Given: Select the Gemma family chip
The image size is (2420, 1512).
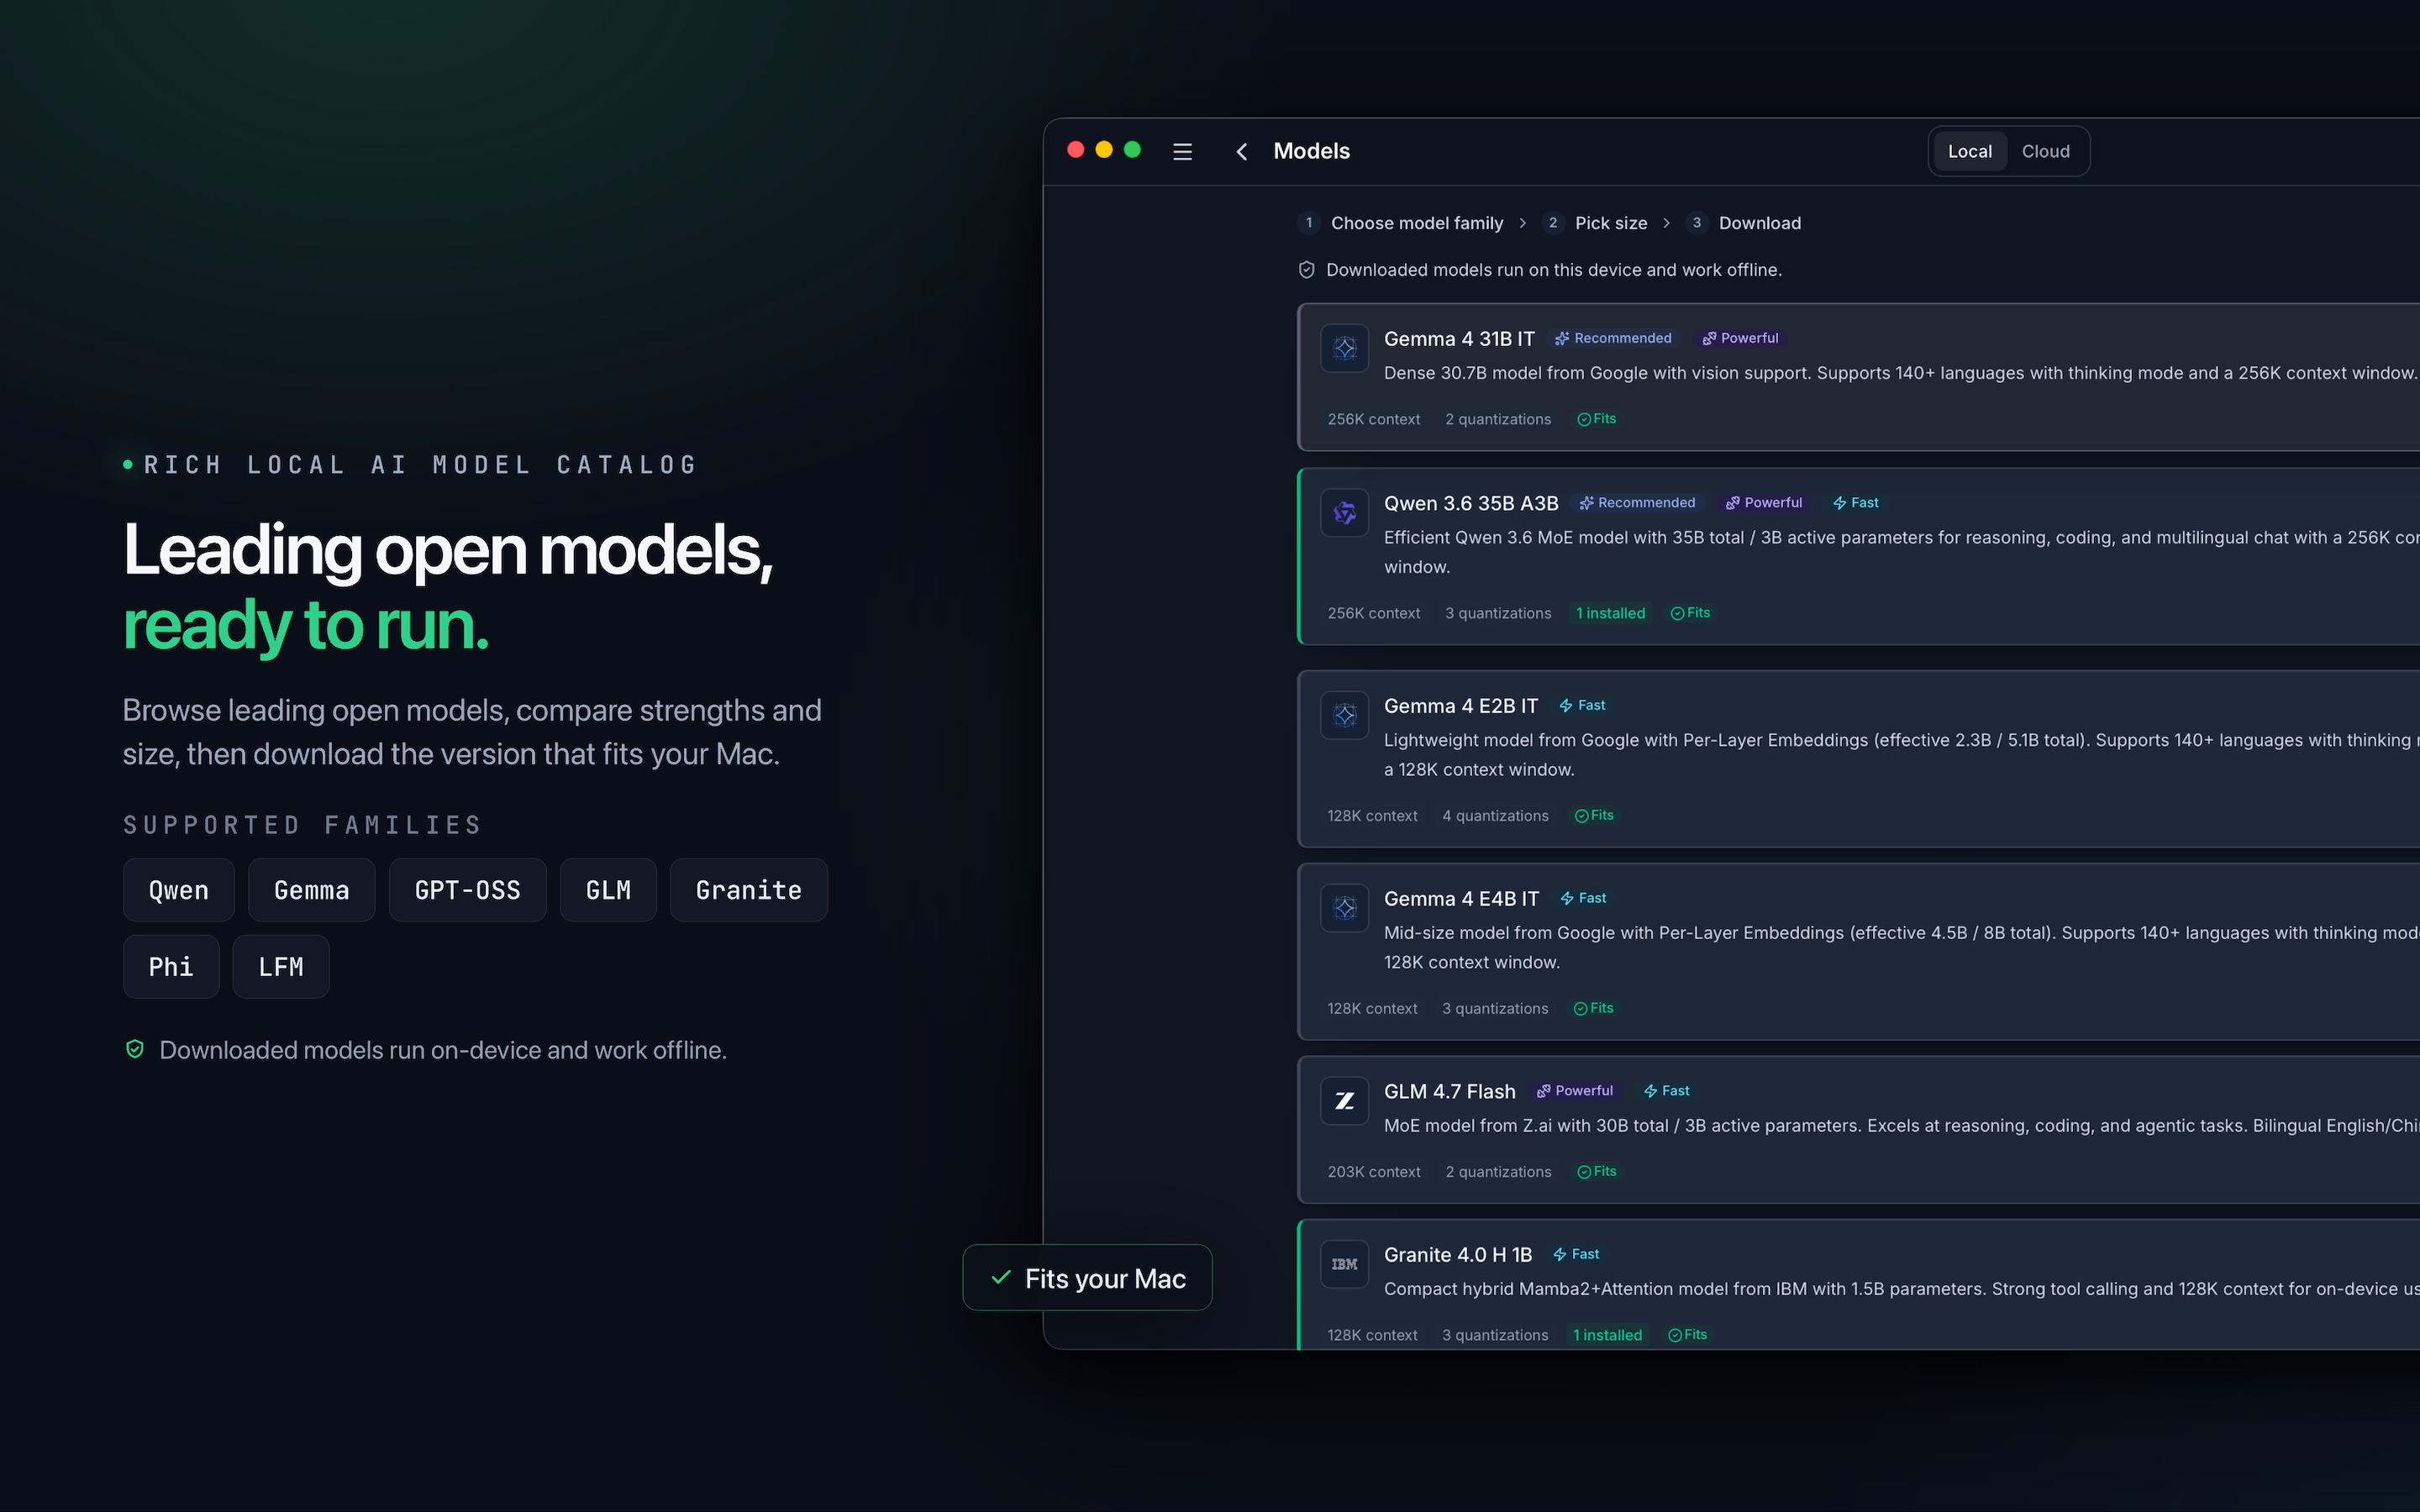Looking at the screenshot, I should click(x=311, y=889).
